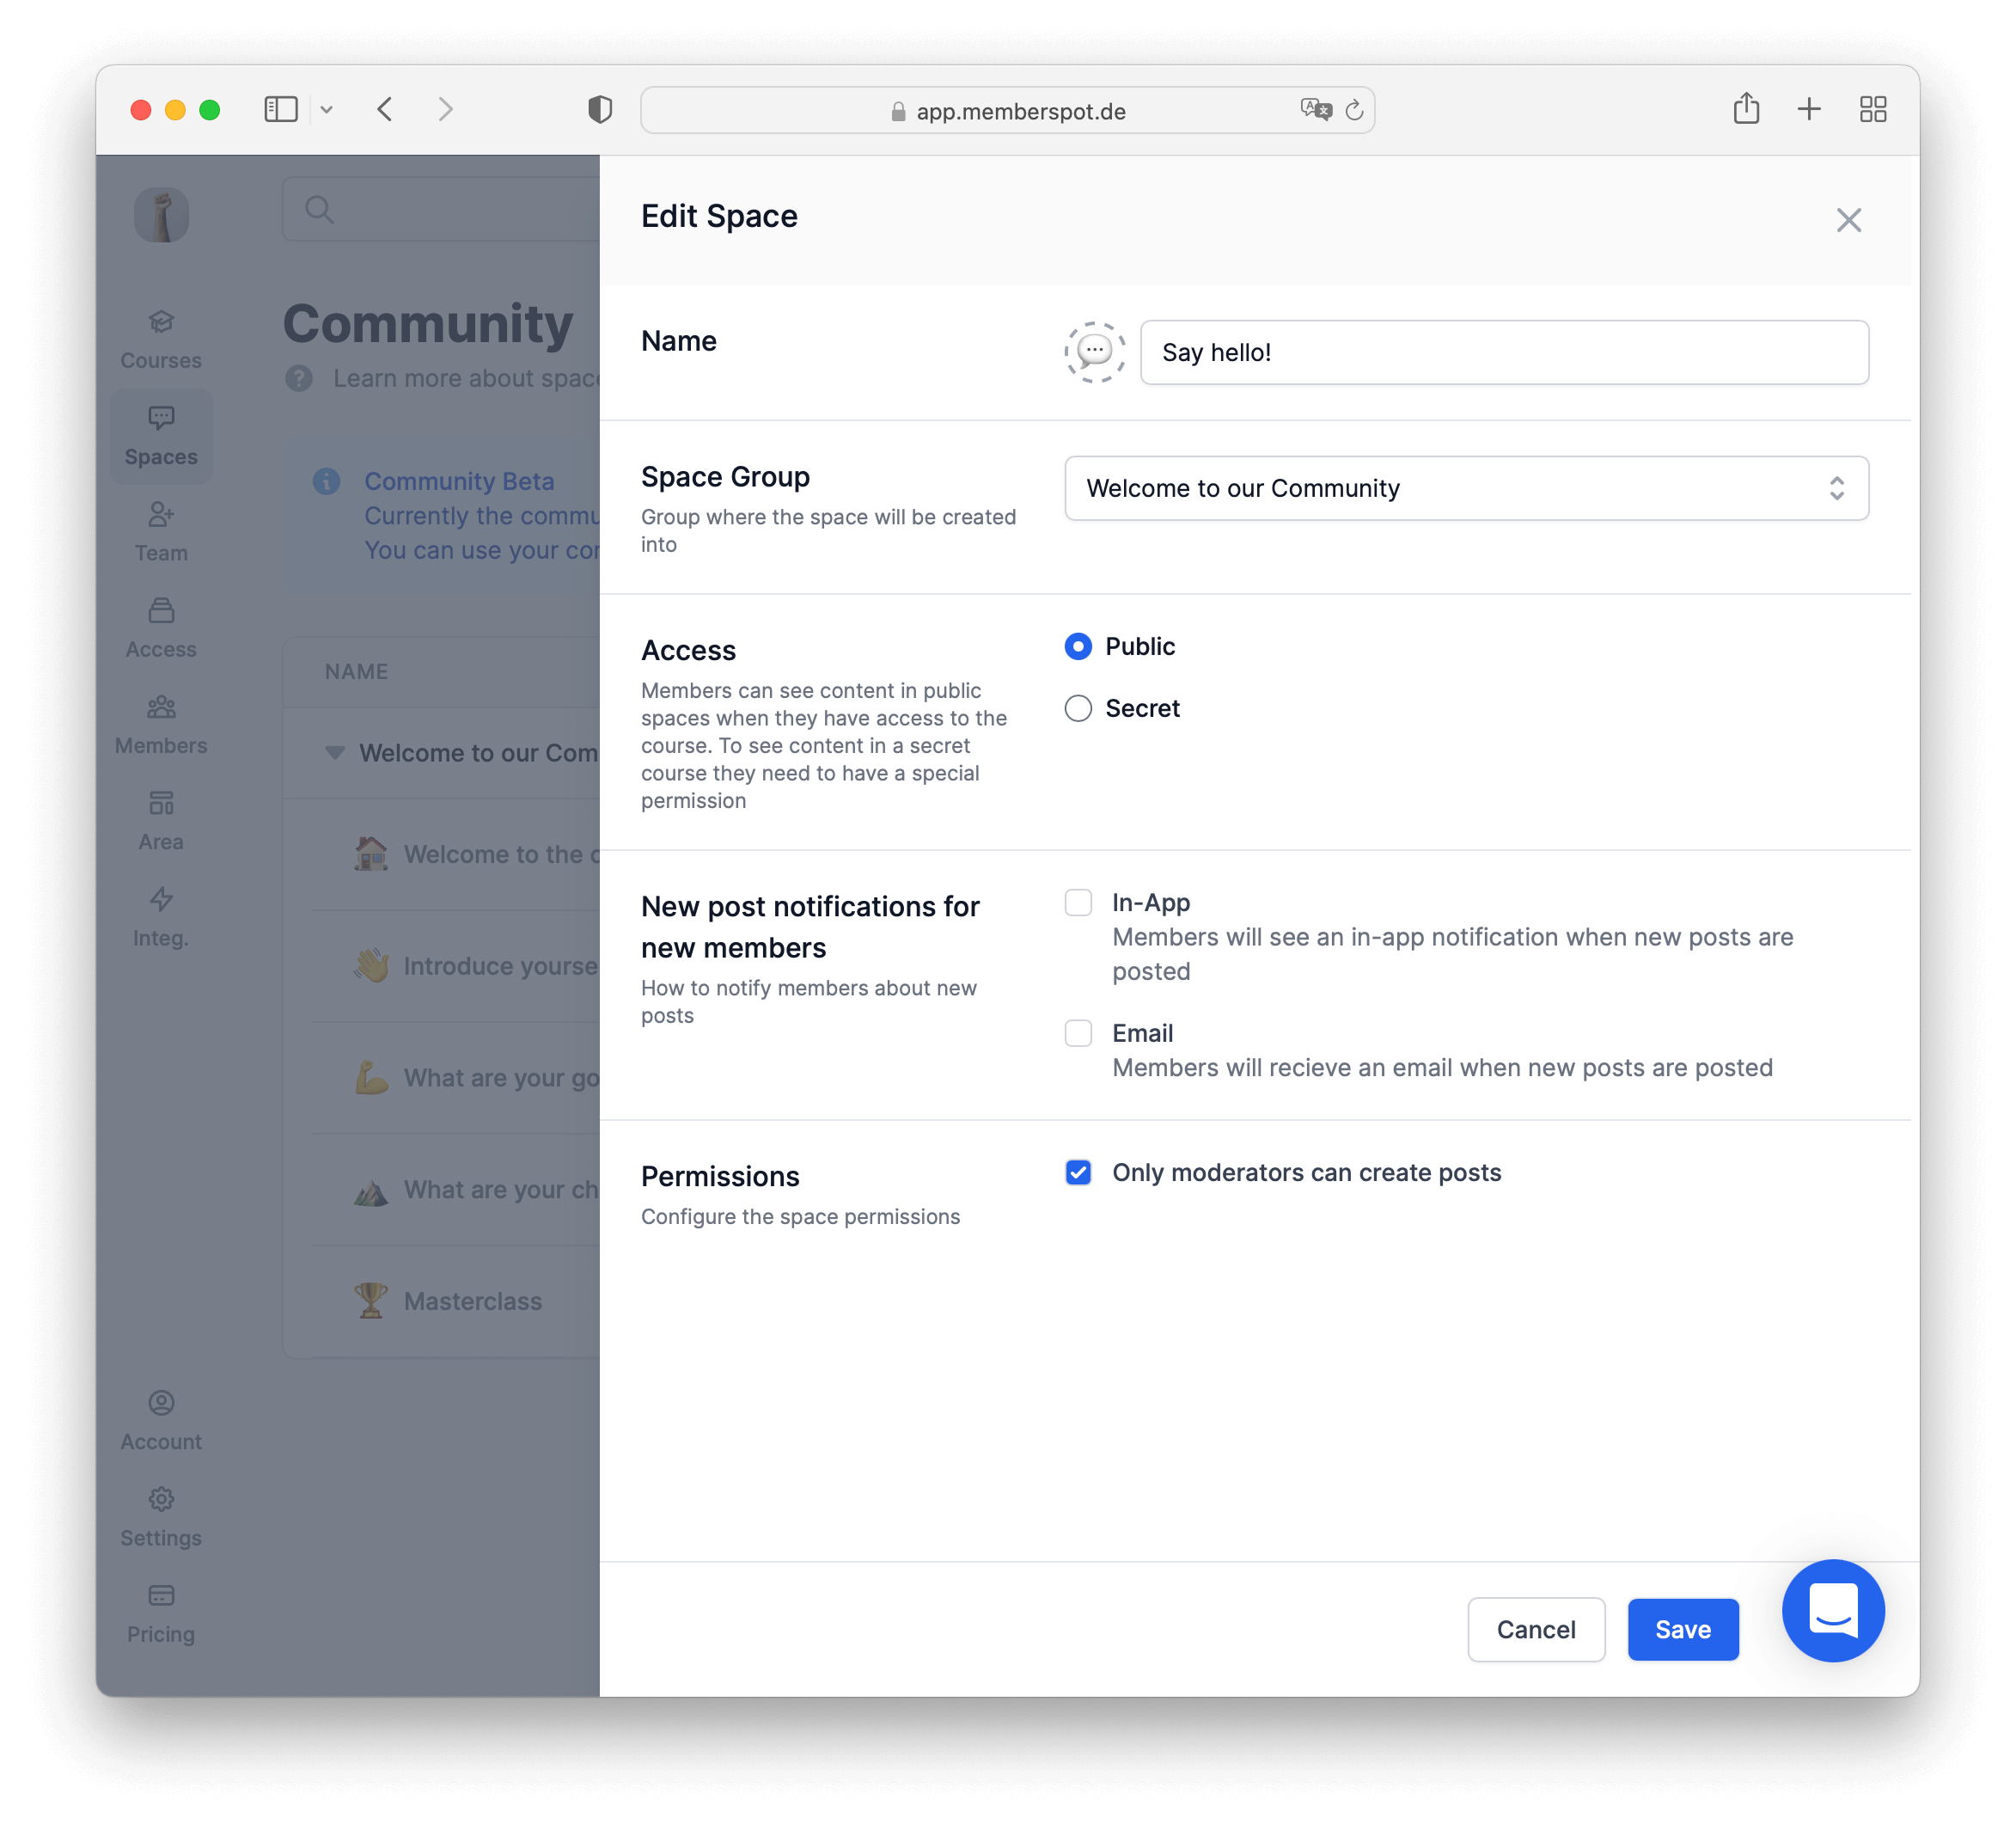Screen dimensions: 2016x1824
Task: Enable Email notifications checkbox
Action: pos(1078,1033)
